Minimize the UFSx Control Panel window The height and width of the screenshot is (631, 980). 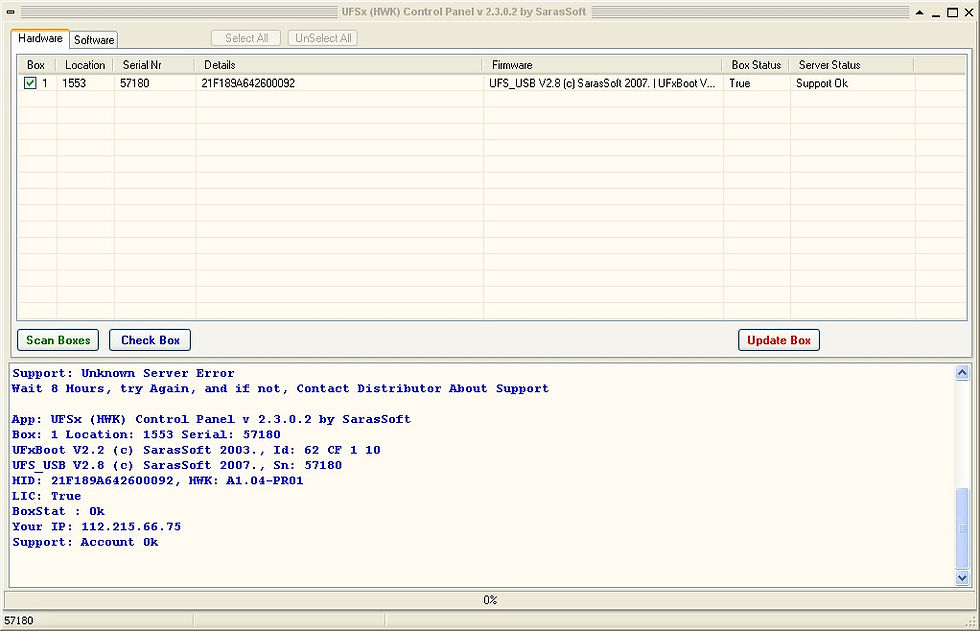click(936, 12)
